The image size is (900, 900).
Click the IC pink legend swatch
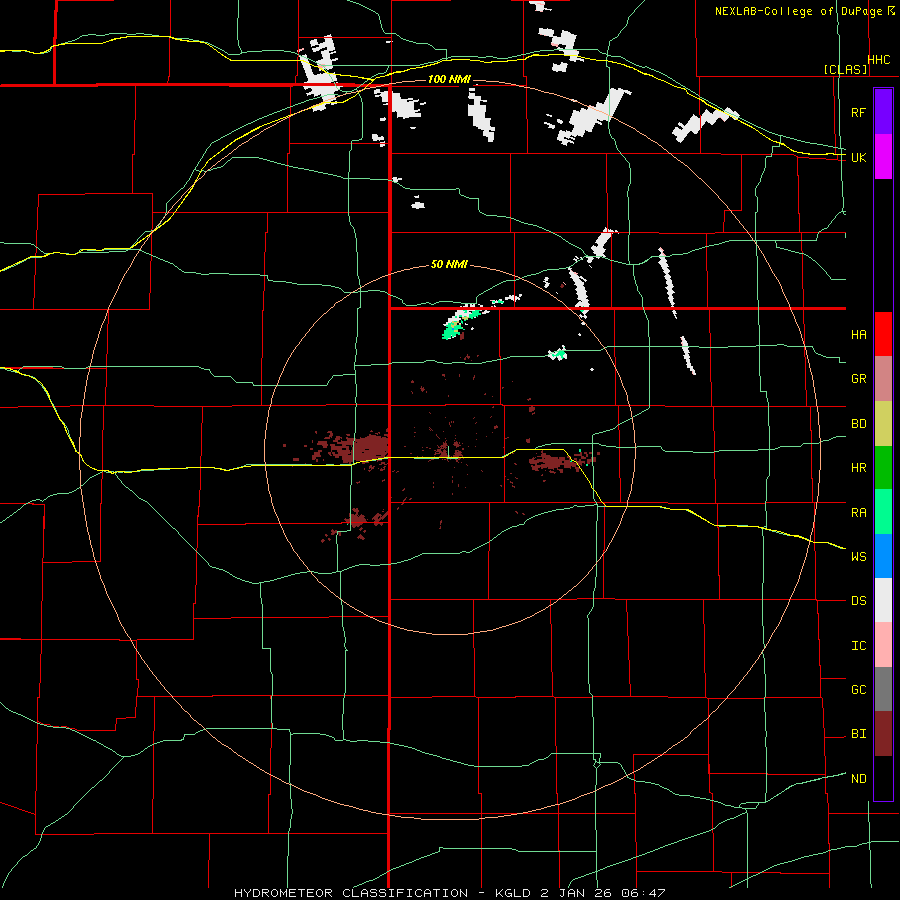point(883,645)
